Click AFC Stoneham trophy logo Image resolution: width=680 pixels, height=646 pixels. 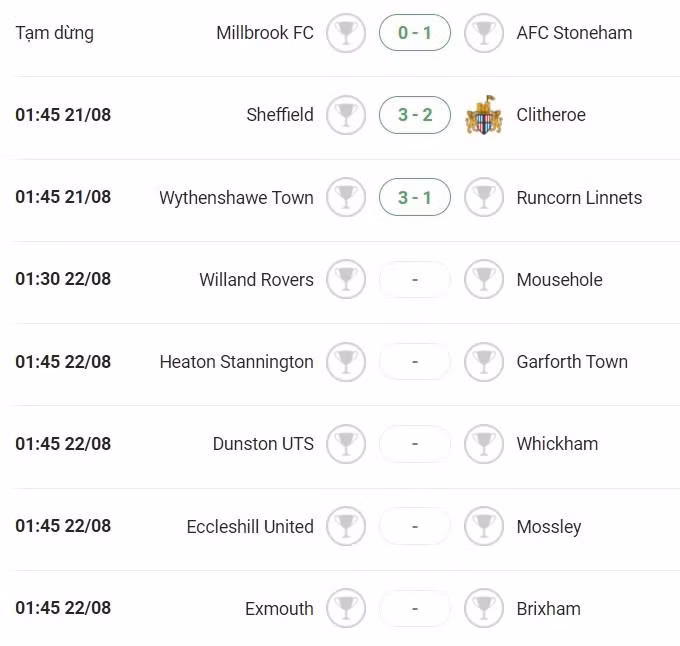(484, 33)
